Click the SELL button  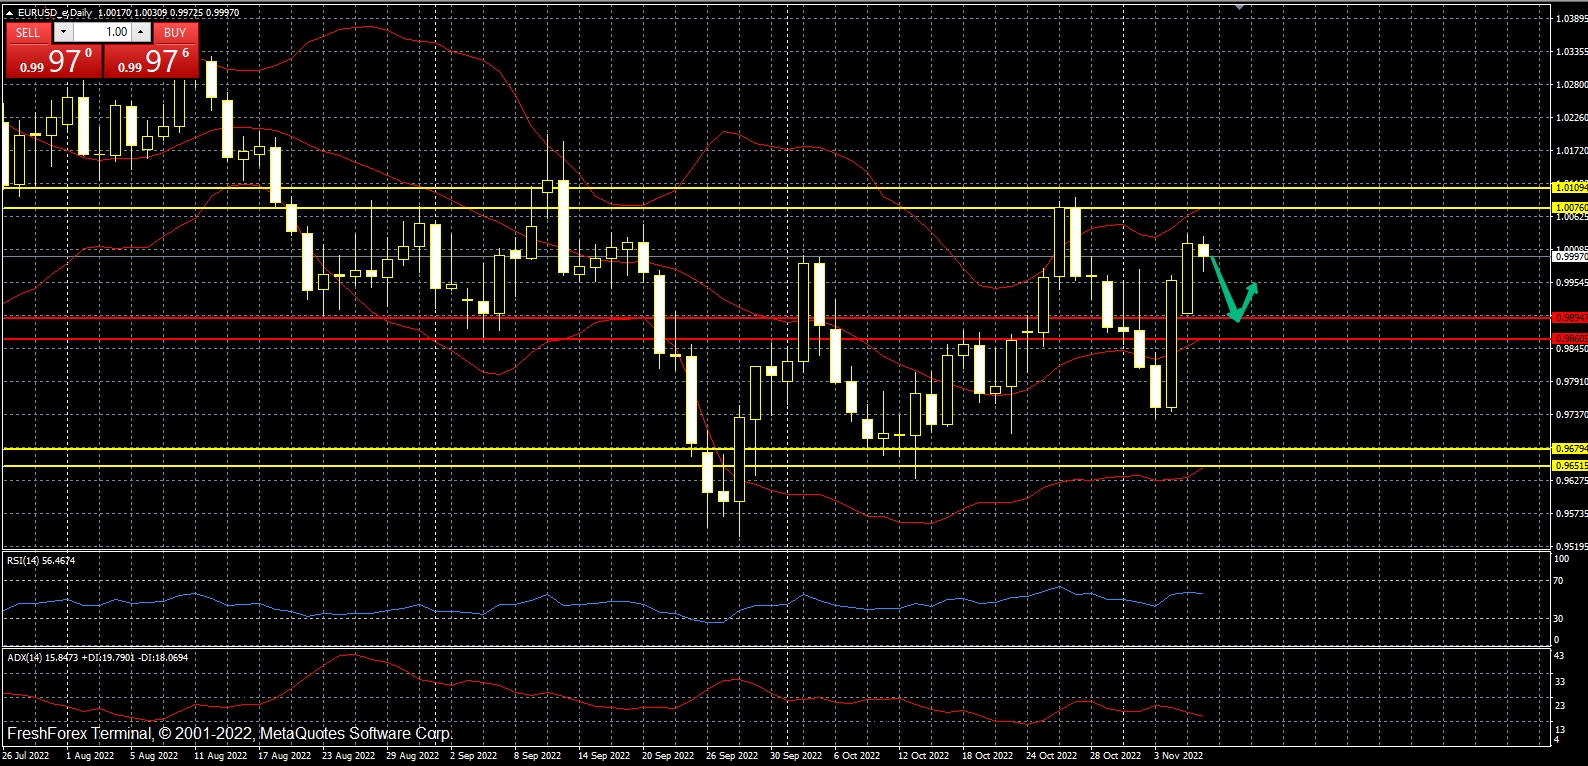pyautogui.click(x=28, y=32)
